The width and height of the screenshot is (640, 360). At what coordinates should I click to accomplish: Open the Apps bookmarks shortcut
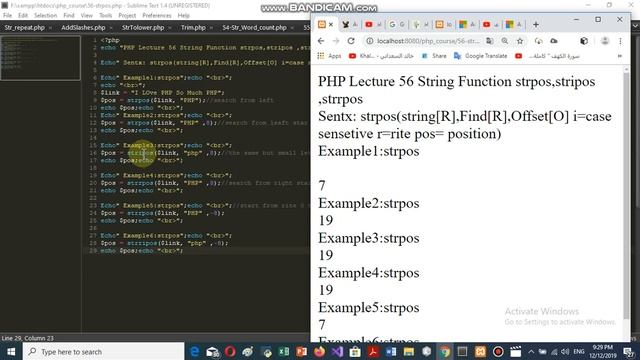click(329, 56)
